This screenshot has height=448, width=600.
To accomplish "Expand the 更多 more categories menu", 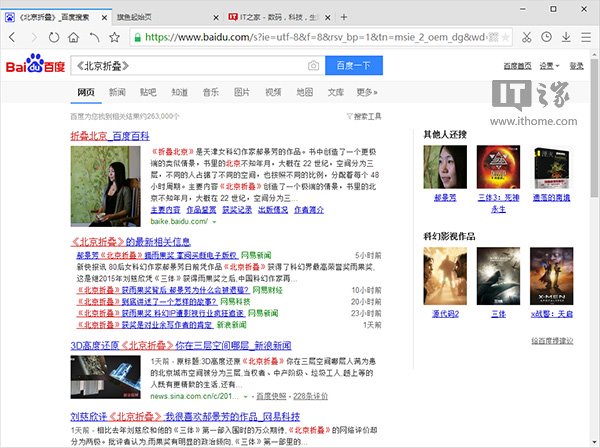I will (x=367, y=92).
